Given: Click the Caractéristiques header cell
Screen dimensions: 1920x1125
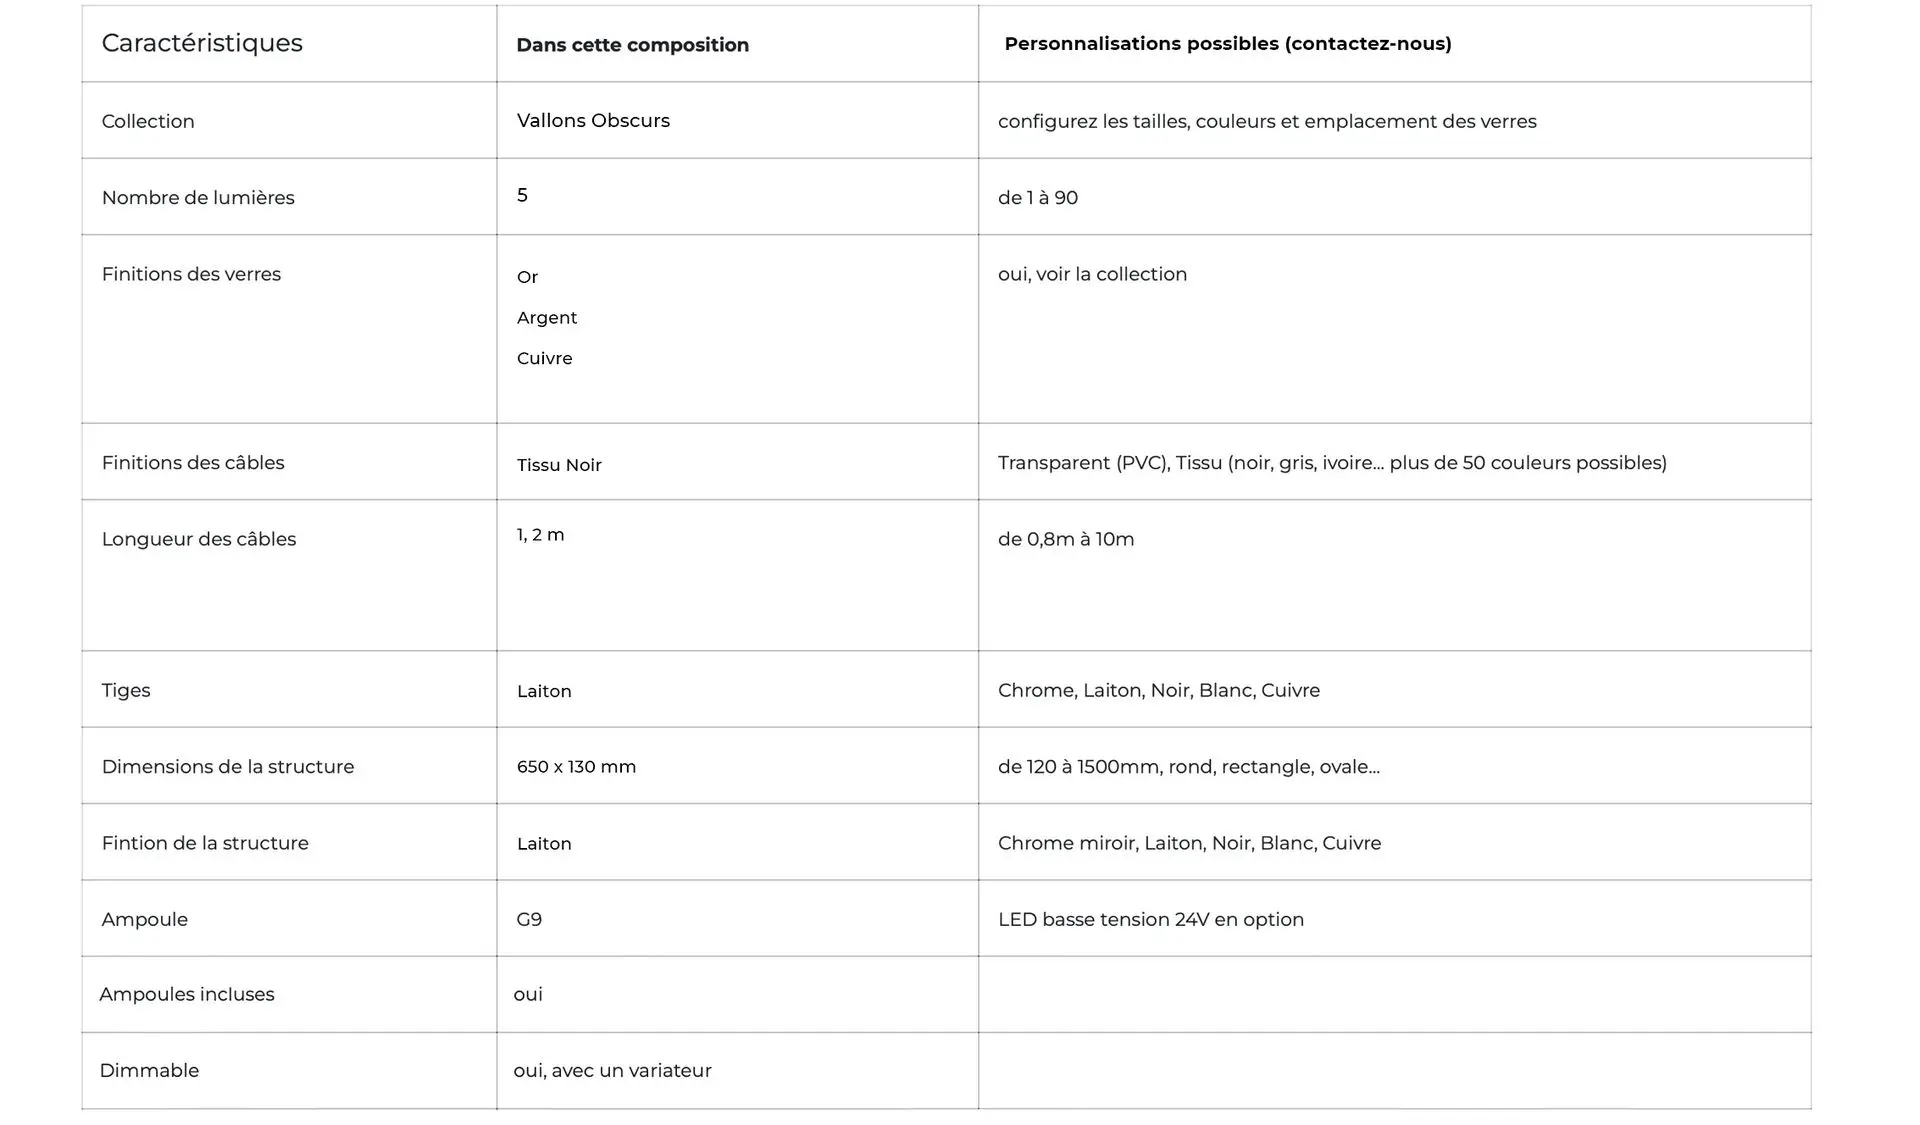Looking at the screenshot, I should pyautogui.click(x=202, y=43).
